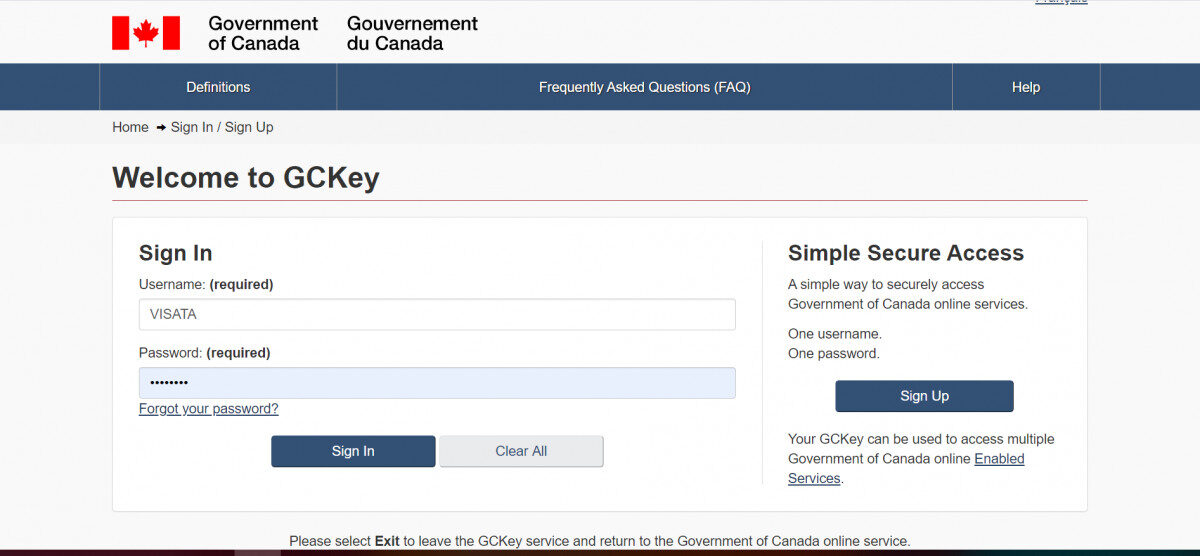Click the Gouvernement du Canada wordmark
Image resolution: width=1200 pixels, height=556 pixels.
pyautogui.click(x=412, y=33)
